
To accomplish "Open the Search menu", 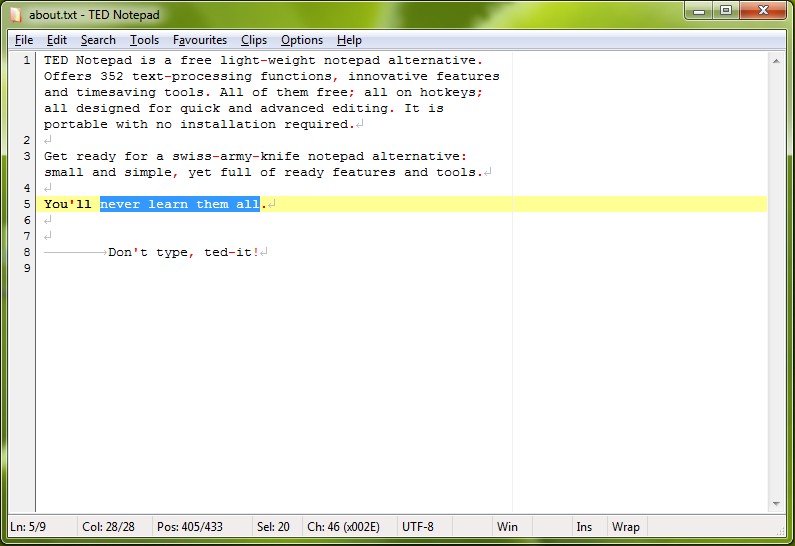I will coord(98,40).
